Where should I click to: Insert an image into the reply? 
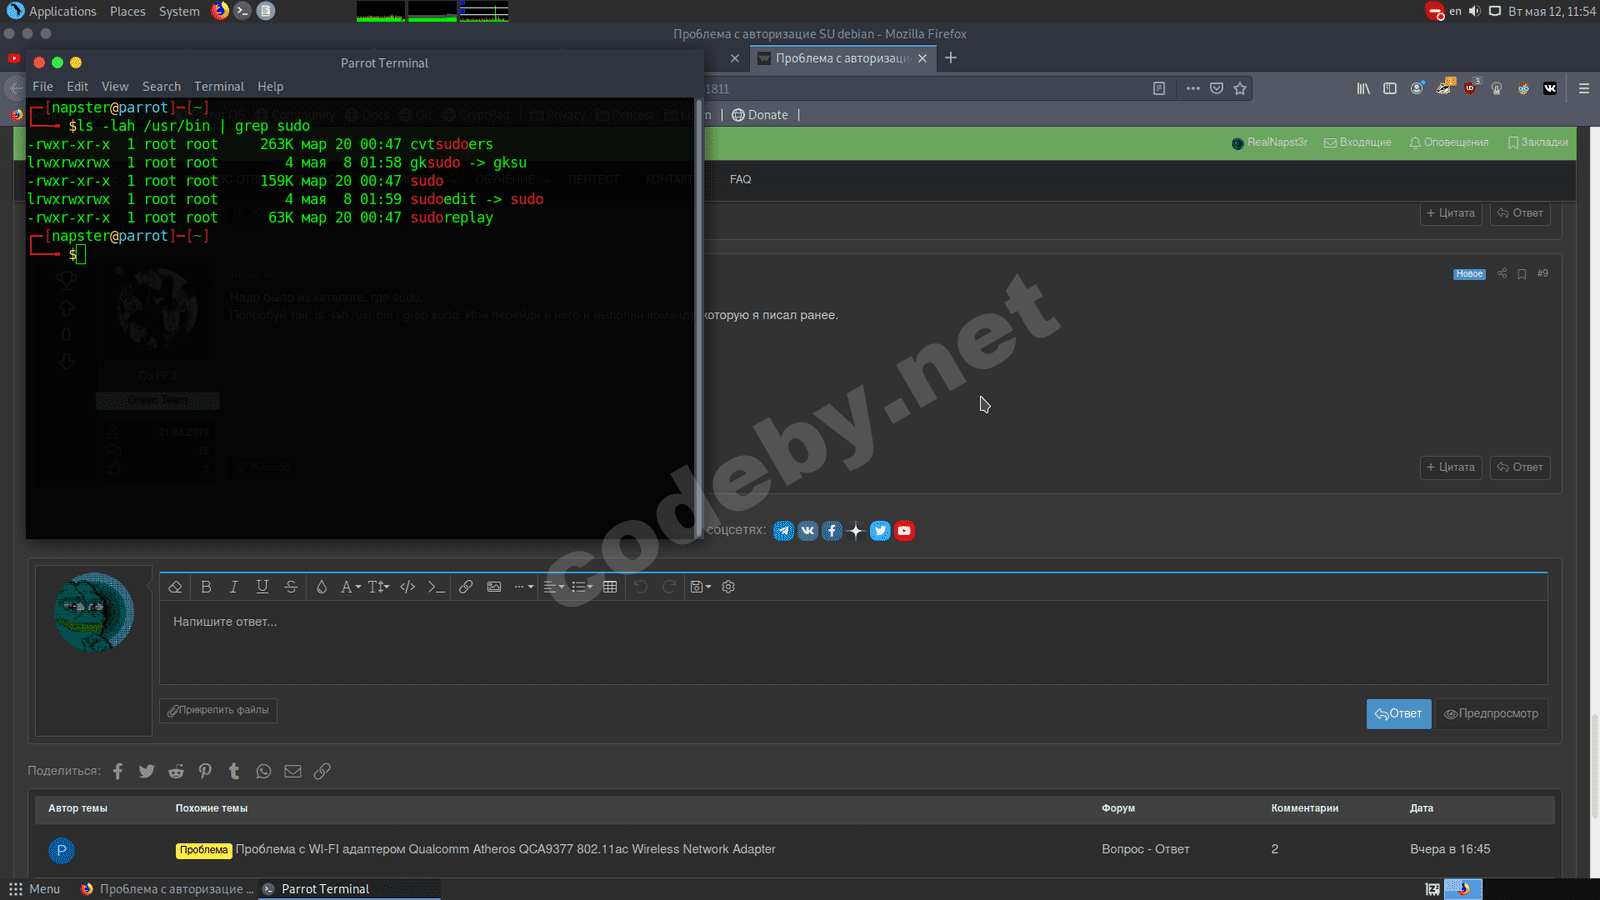(494, 587)
